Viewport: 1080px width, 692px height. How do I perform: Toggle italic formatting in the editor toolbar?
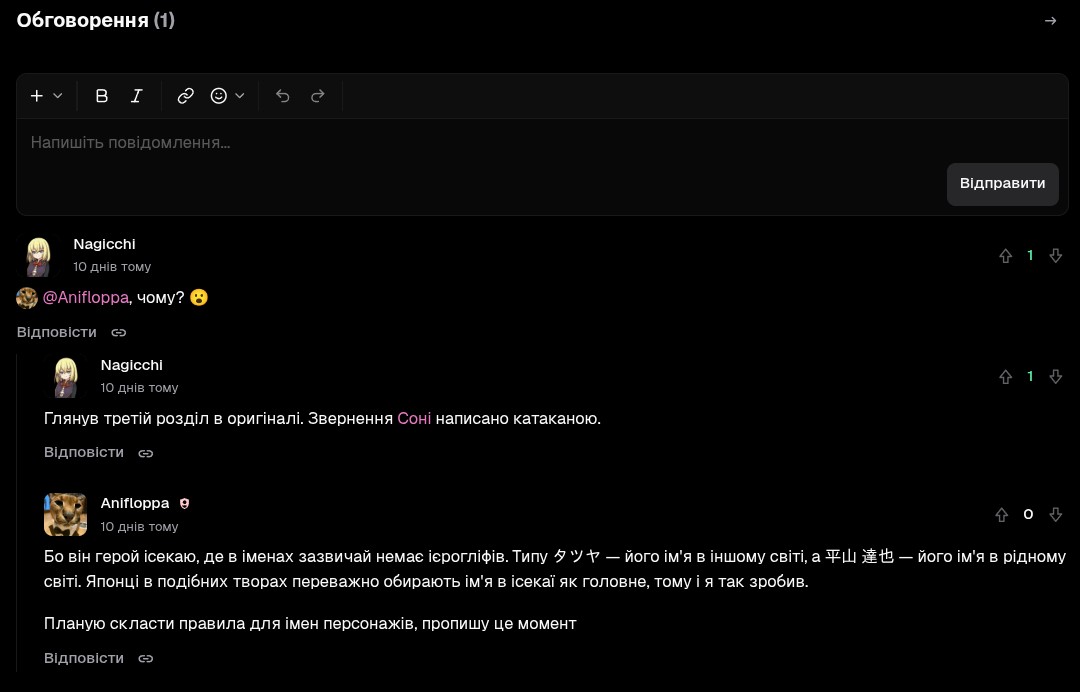pos(136,96)
